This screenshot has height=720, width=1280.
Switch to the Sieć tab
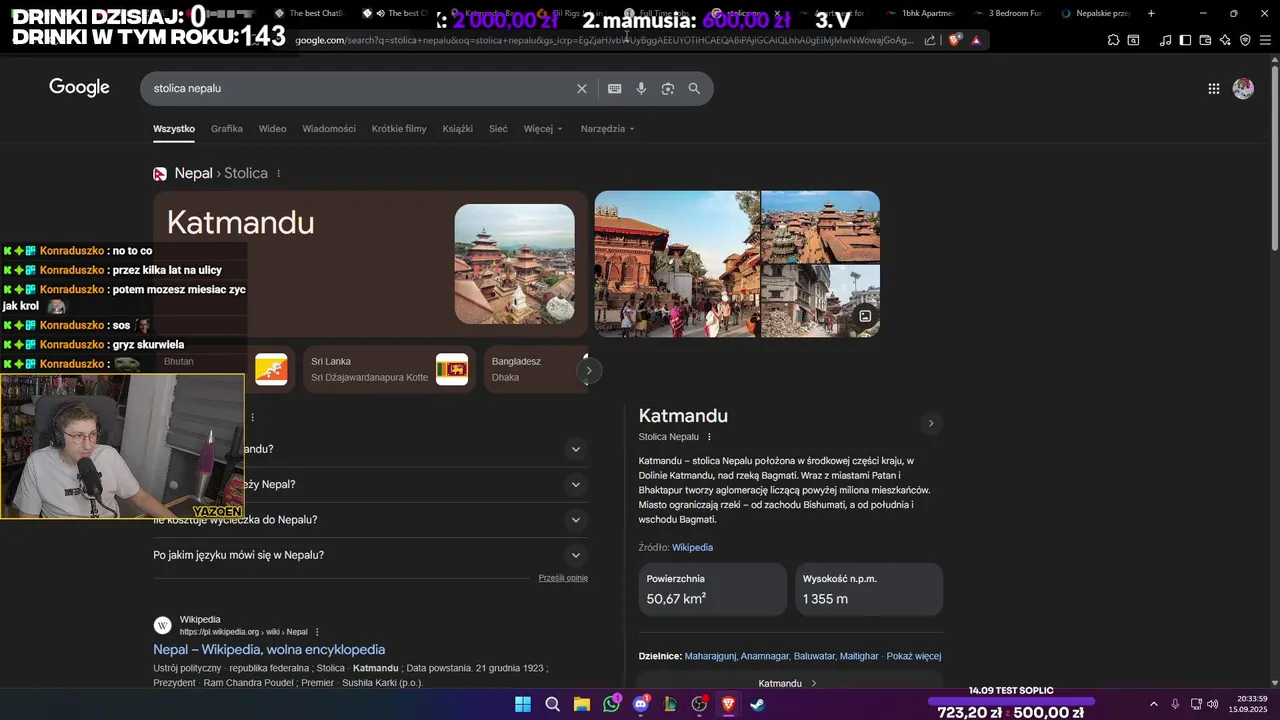click(498, 129)
